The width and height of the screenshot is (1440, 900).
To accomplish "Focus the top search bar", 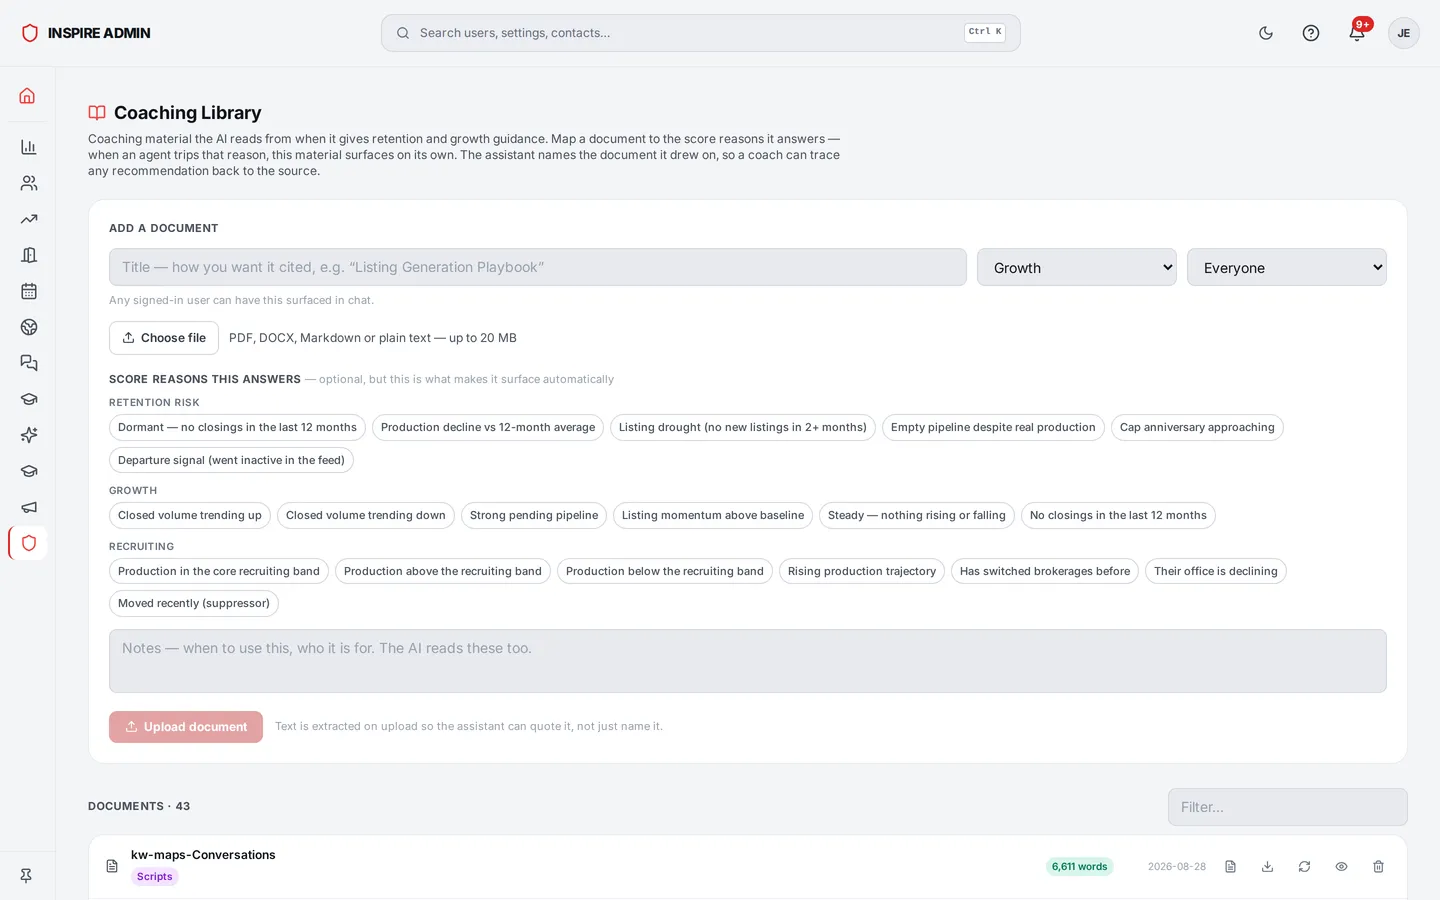I will pos(701,33).
